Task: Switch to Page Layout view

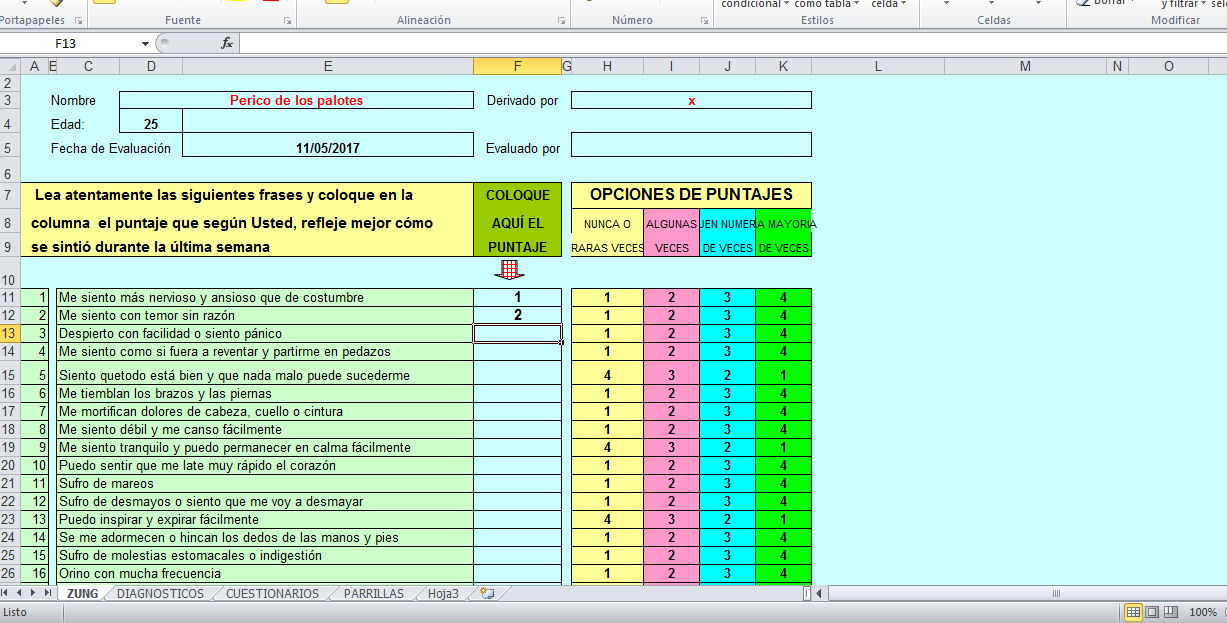Action: pyautogui.click(x=1151, y=612)
